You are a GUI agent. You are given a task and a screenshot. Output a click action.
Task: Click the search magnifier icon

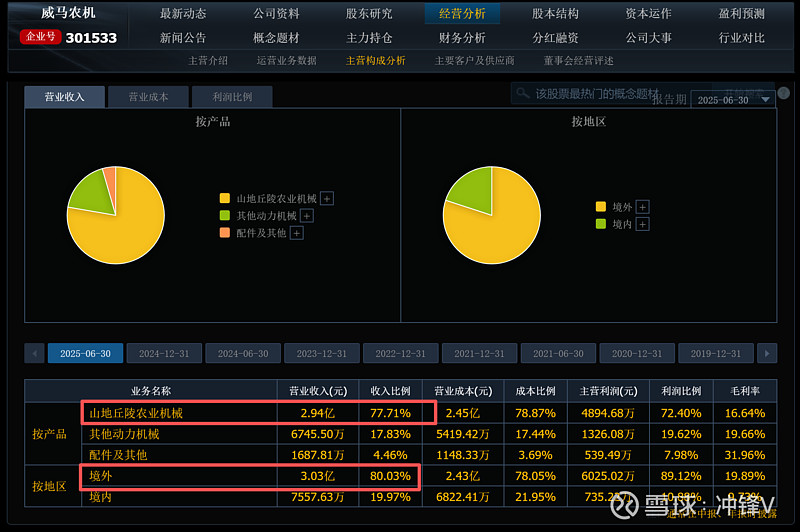click(522, 93)
